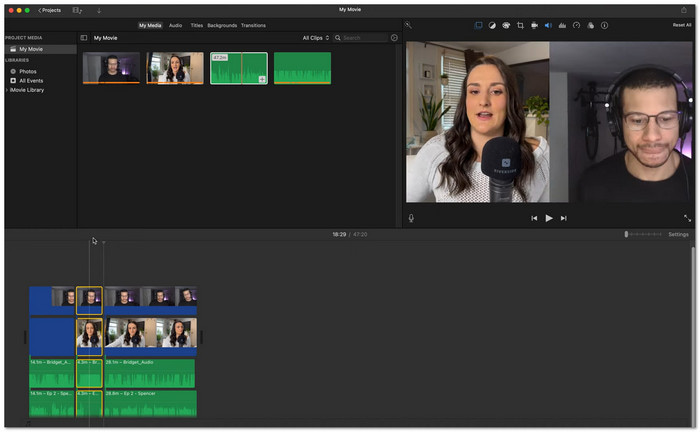Select the fourth green audio clip in browser

pyautogui.click(x=302, y=68)
